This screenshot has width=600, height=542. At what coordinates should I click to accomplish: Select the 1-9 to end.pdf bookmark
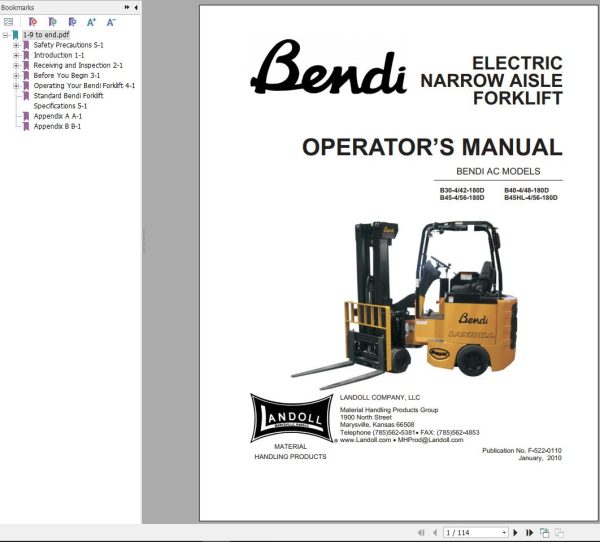[46, 35]
